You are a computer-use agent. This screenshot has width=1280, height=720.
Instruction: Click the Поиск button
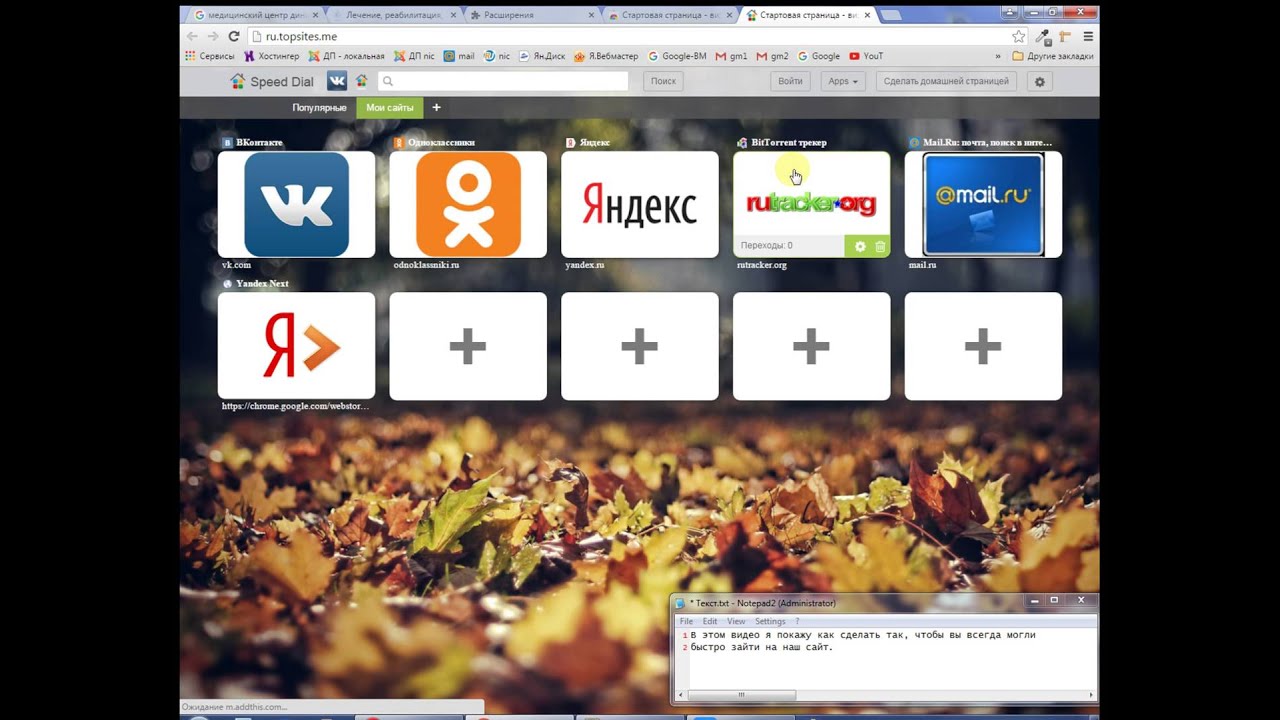pos(663,81)
